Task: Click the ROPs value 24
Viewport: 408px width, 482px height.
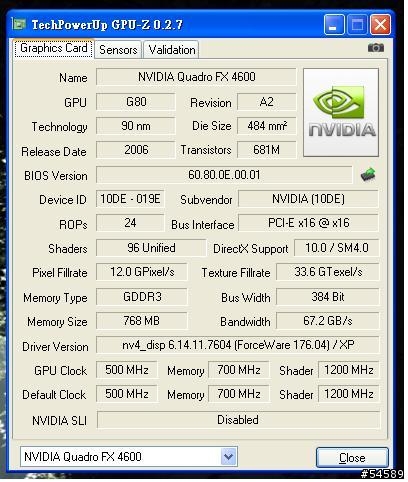Action: click(x=130, y=223)
